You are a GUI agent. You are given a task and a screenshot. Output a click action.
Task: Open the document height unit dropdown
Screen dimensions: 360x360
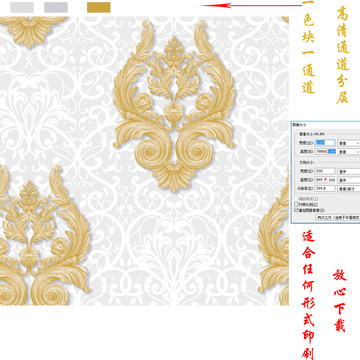[x=349, y=180]
